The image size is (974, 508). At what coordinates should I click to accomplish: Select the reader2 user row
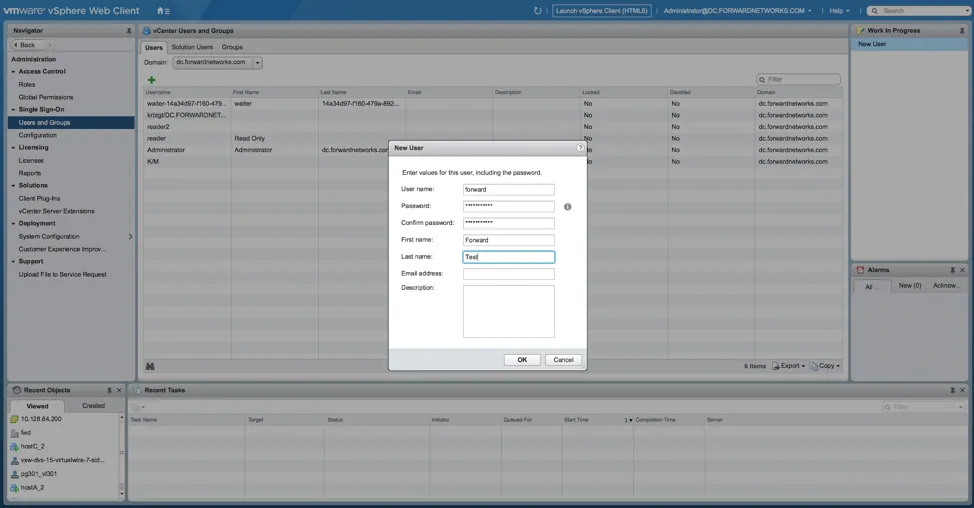[493, 127]
